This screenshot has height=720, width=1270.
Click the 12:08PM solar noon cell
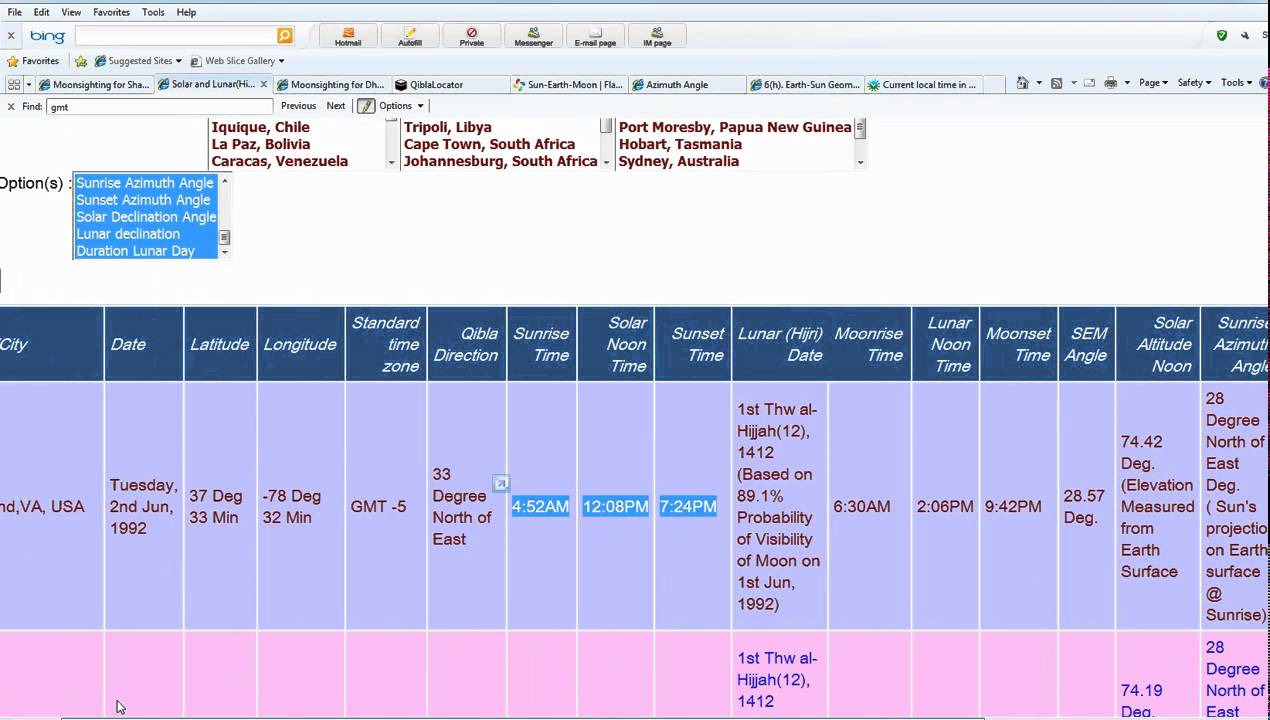tap(615, 507)
